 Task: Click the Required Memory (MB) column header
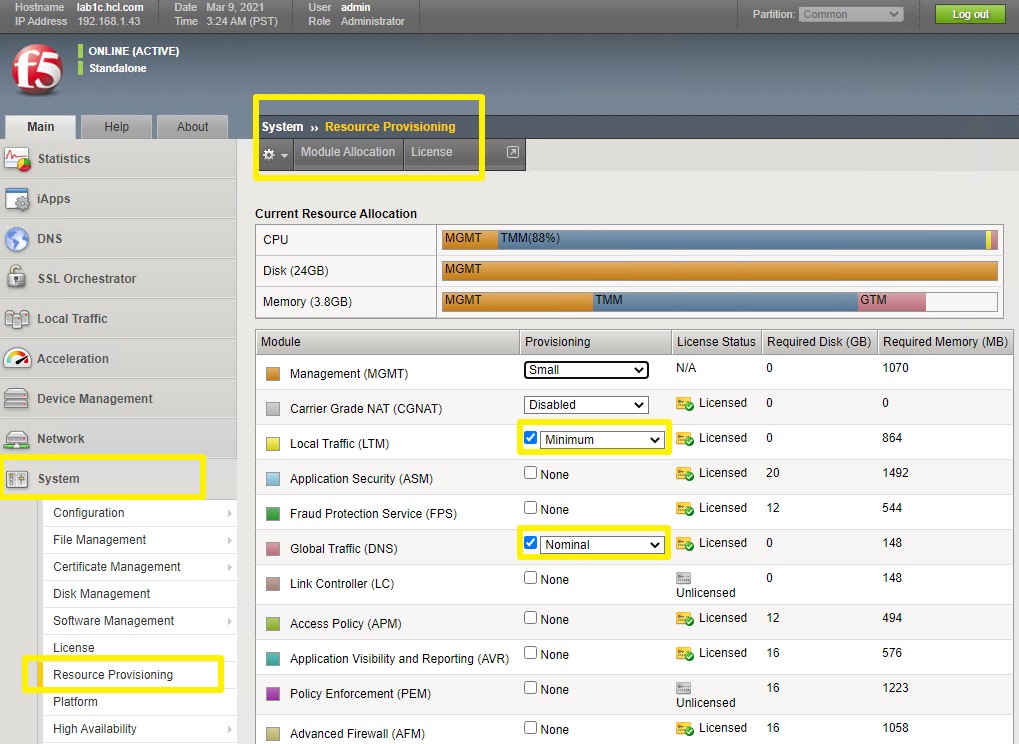tap(945, 342)
